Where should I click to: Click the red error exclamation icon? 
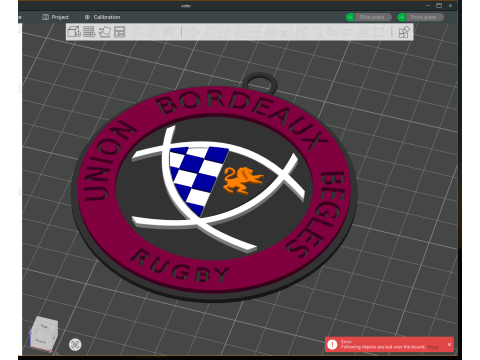[332, 344]
